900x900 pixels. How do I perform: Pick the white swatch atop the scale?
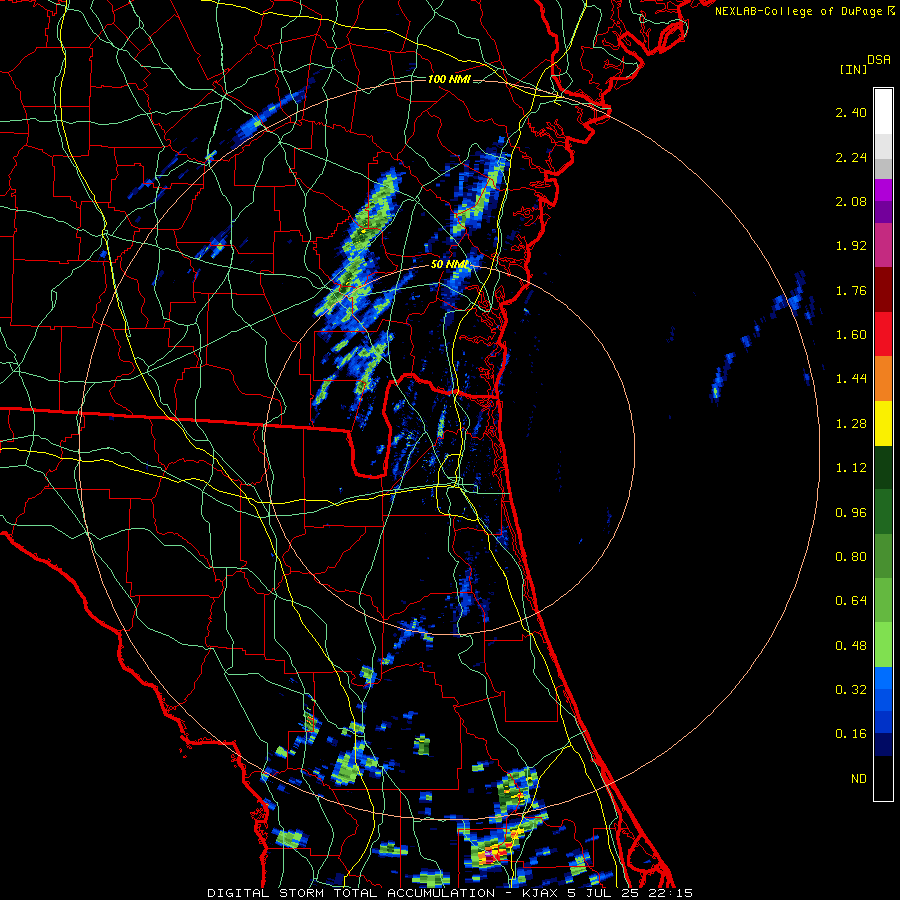pyautogui.click(x=883, y=112)
